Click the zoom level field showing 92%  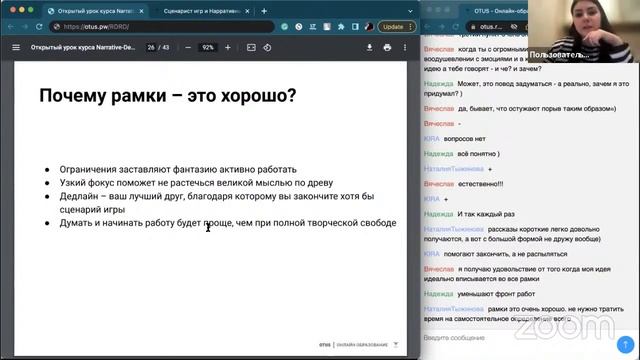coord(208,47)
